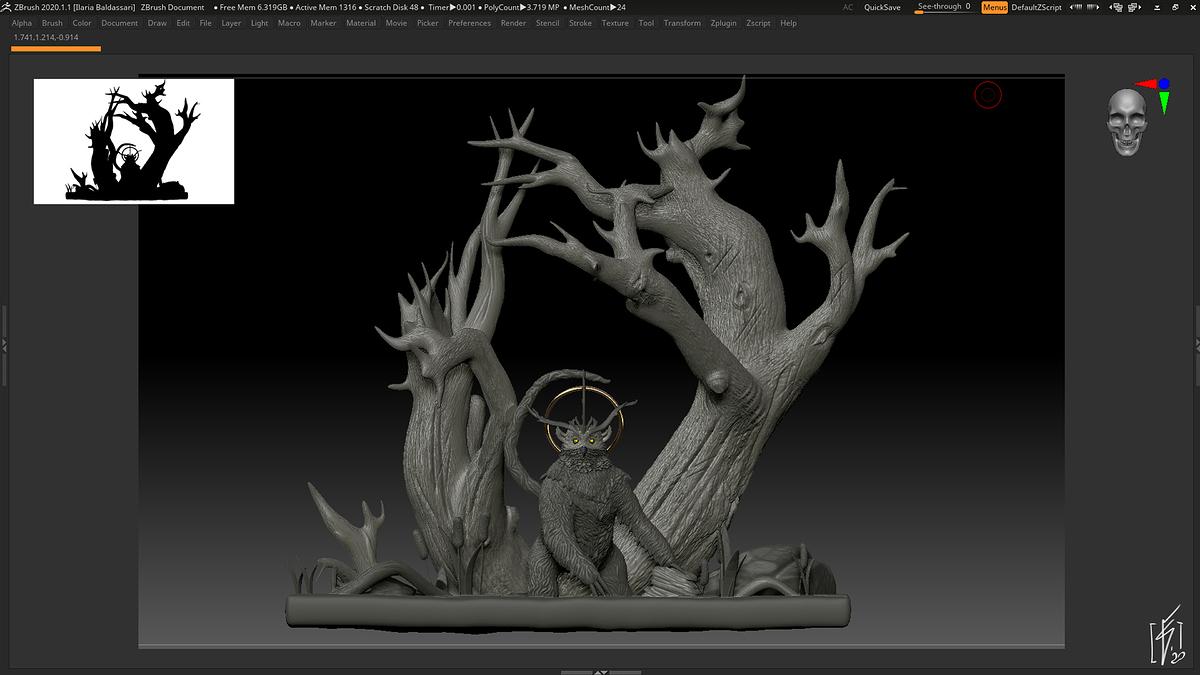Open the Brush menu
Image resolution: width=1200 pixels, height=675 pixels.
[52, 23]
